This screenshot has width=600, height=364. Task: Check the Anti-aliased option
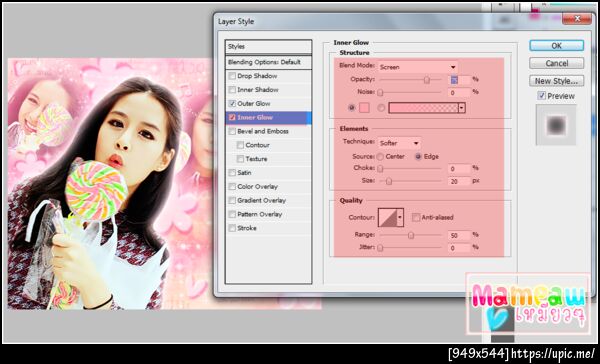coord(416,217)
